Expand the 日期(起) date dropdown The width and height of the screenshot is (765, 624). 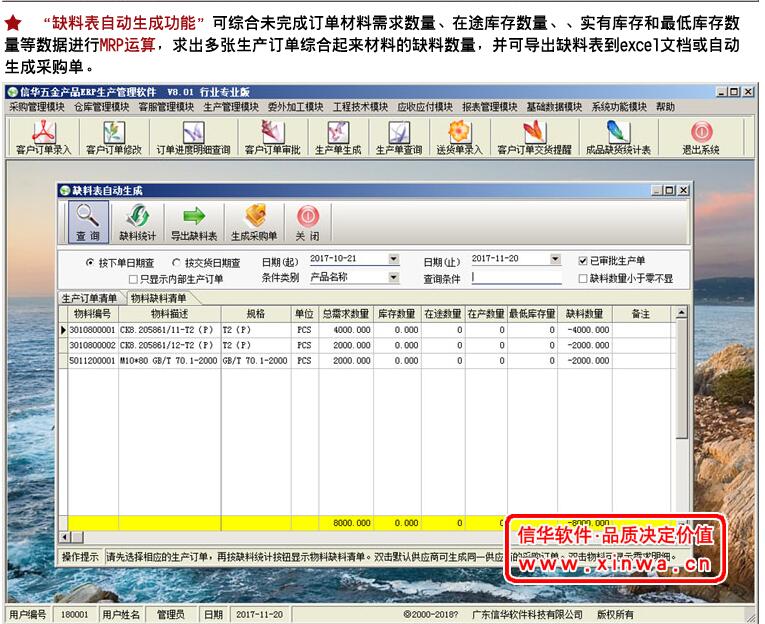393,259
